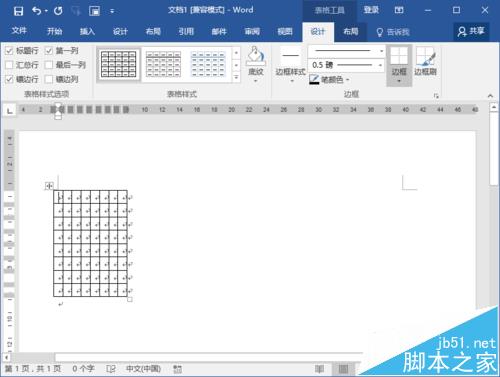The width and height of the screenshot is (500, 377).
Task: Click the word count 0 个字
Action: [83, 368]
